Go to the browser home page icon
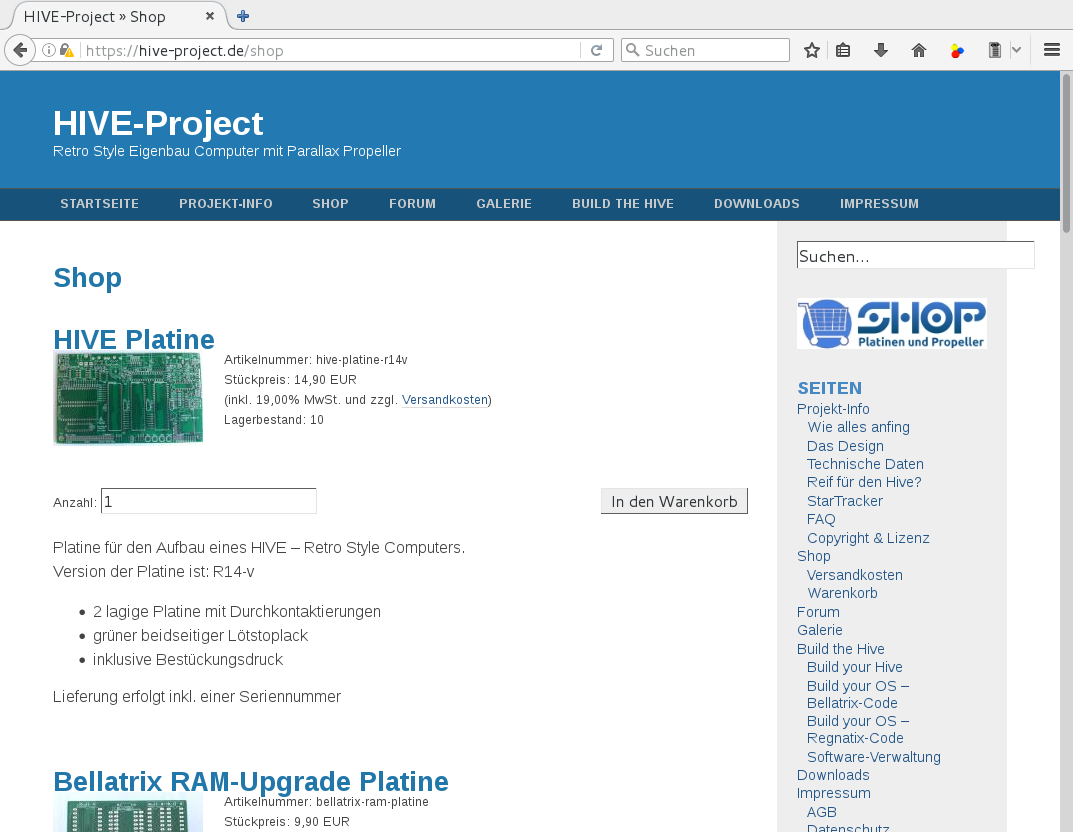The image size is (1073, 832). 919,50
